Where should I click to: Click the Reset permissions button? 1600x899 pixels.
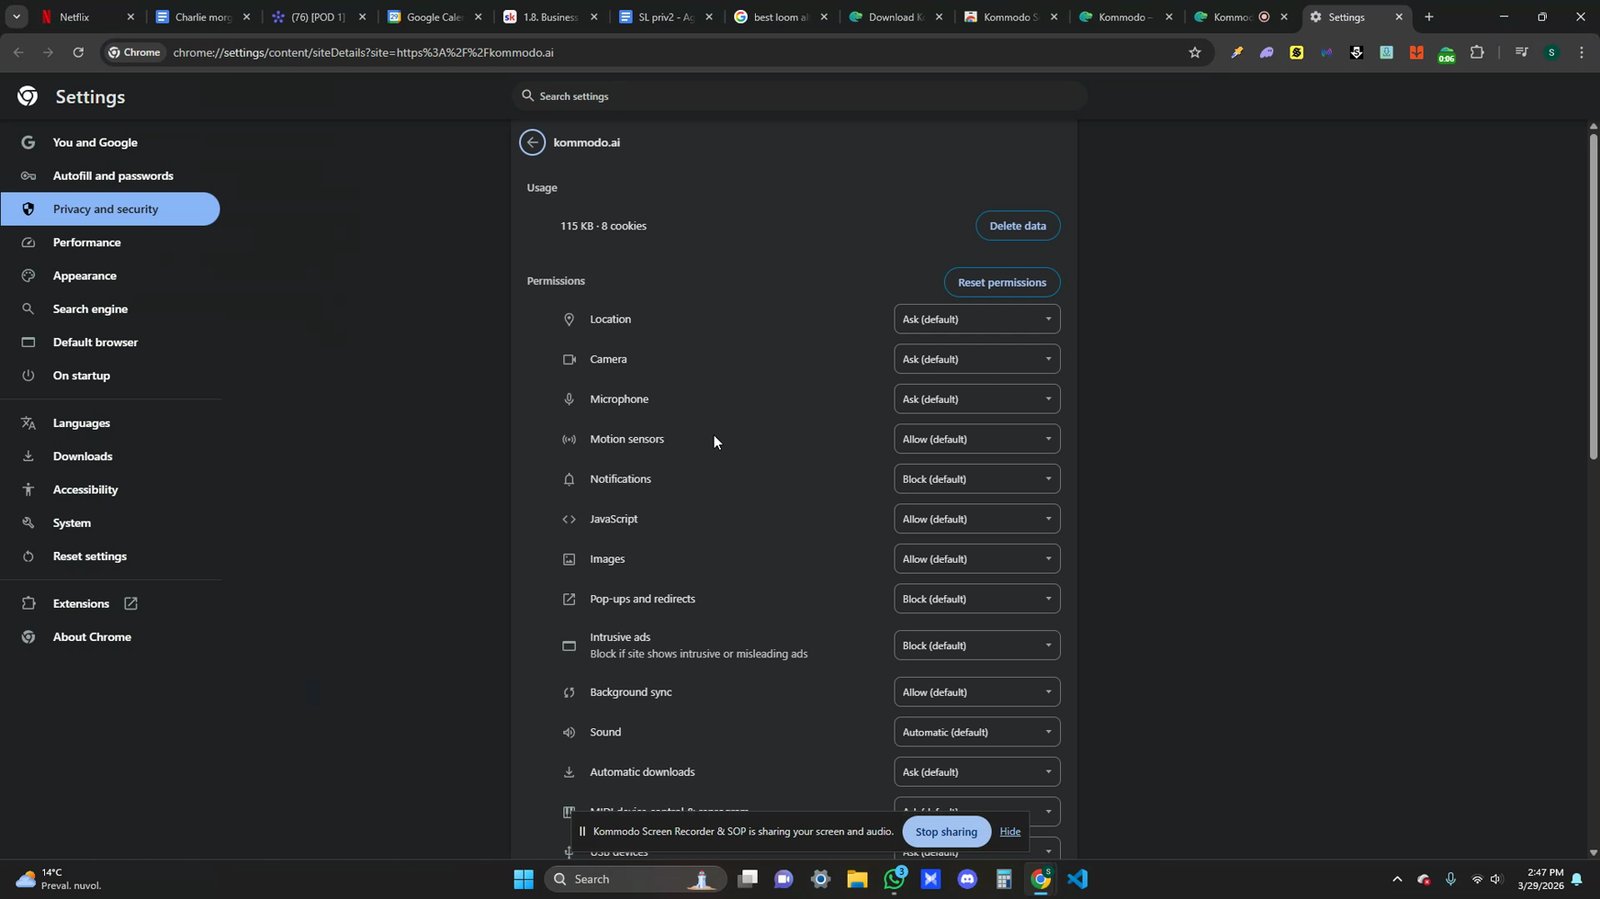(1002, 282)
